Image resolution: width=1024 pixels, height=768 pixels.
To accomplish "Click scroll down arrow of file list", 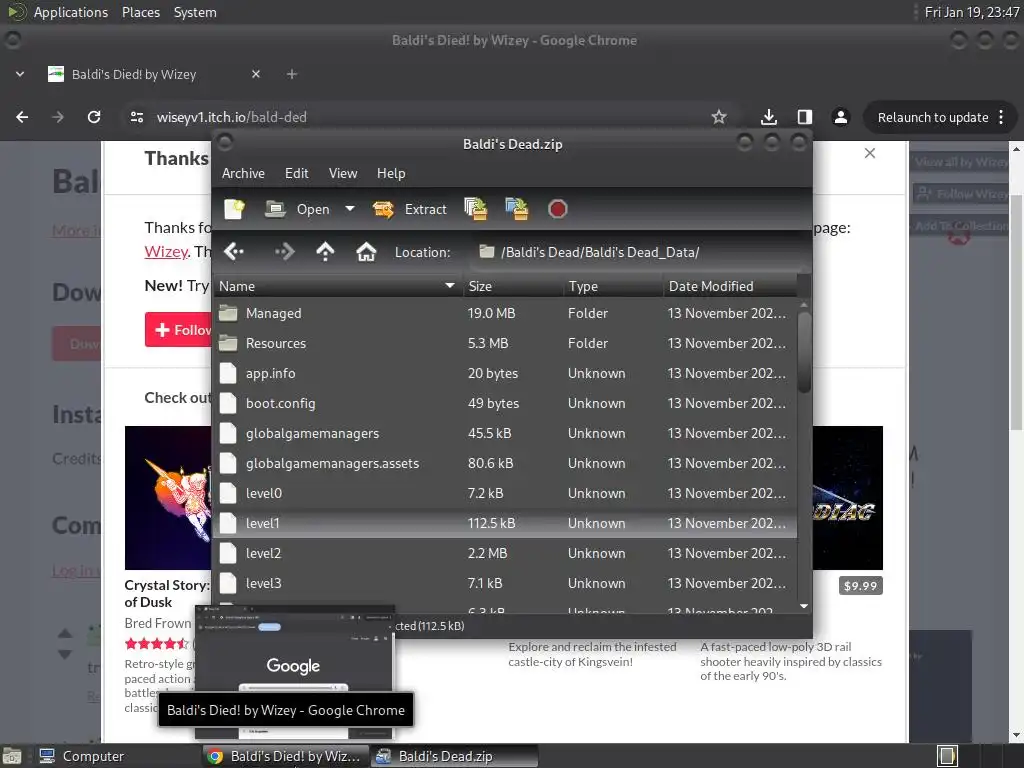I will 804,607.
